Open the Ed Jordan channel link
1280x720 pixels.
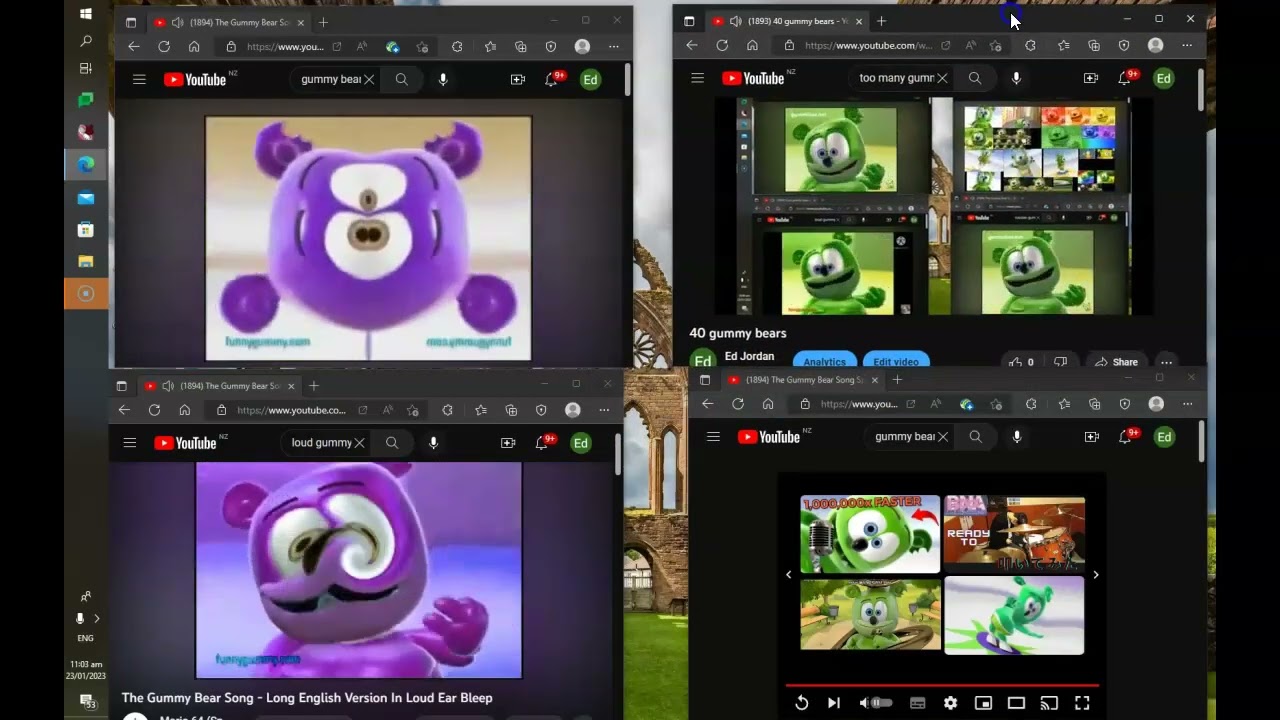pos(749,356)
